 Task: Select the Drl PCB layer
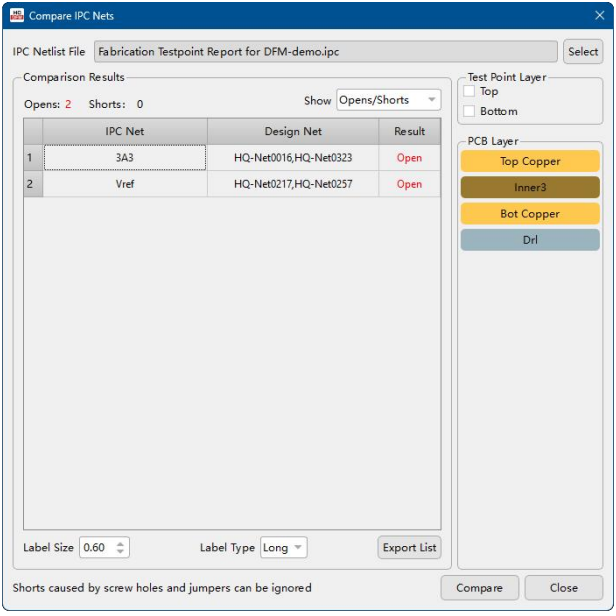[530, 240]
